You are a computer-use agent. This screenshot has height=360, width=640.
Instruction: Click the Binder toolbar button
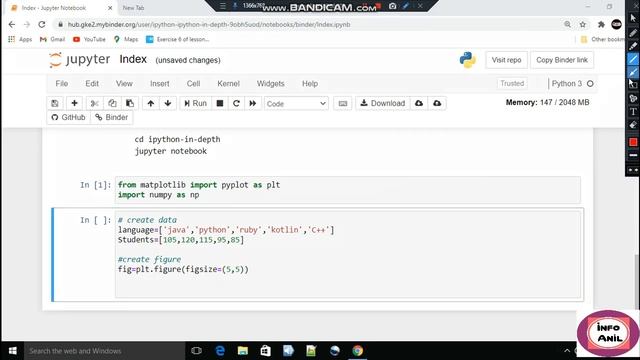point(112,118)
